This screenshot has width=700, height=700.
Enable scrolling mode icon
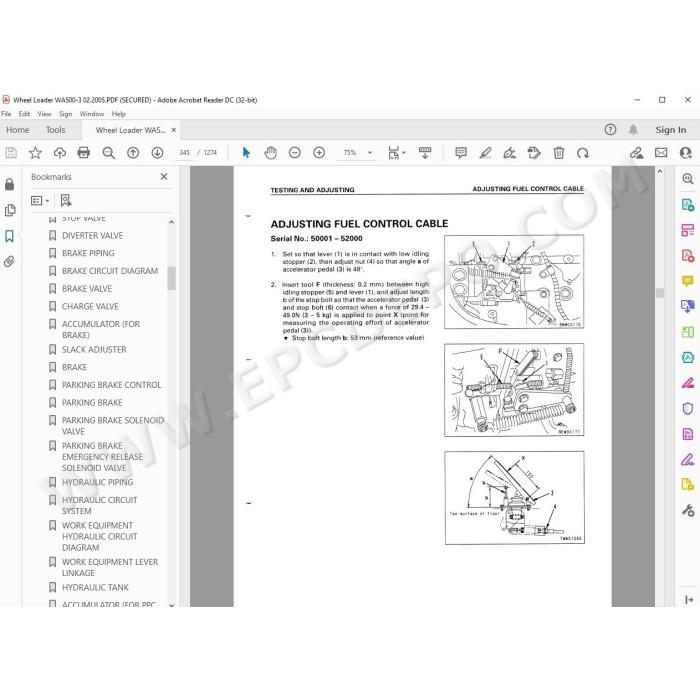click(425, 153)
